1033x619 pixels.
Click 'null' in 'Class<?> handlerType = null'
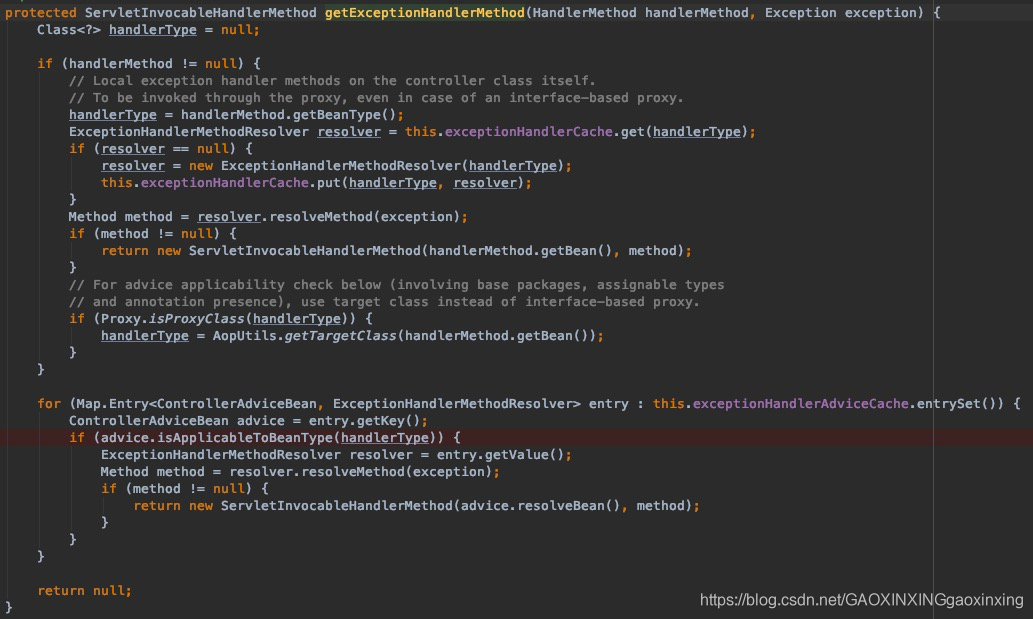point(237,30)
